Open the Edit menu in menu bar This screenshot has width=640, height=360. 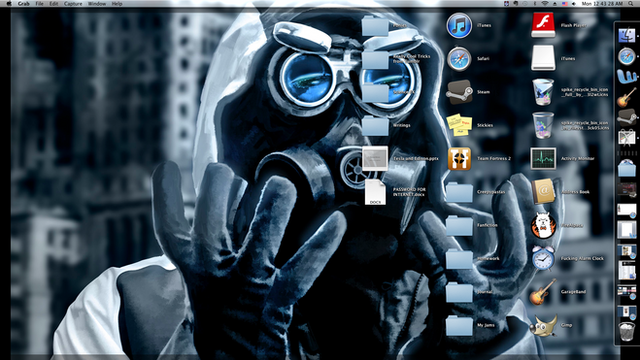[53, 4]
